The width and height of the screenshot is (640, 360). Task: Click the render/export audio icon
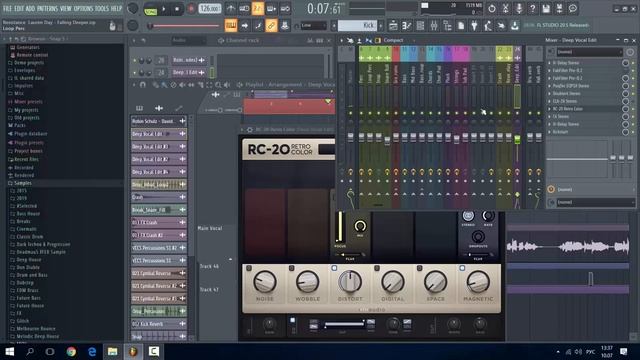click(x=560, y=9)
